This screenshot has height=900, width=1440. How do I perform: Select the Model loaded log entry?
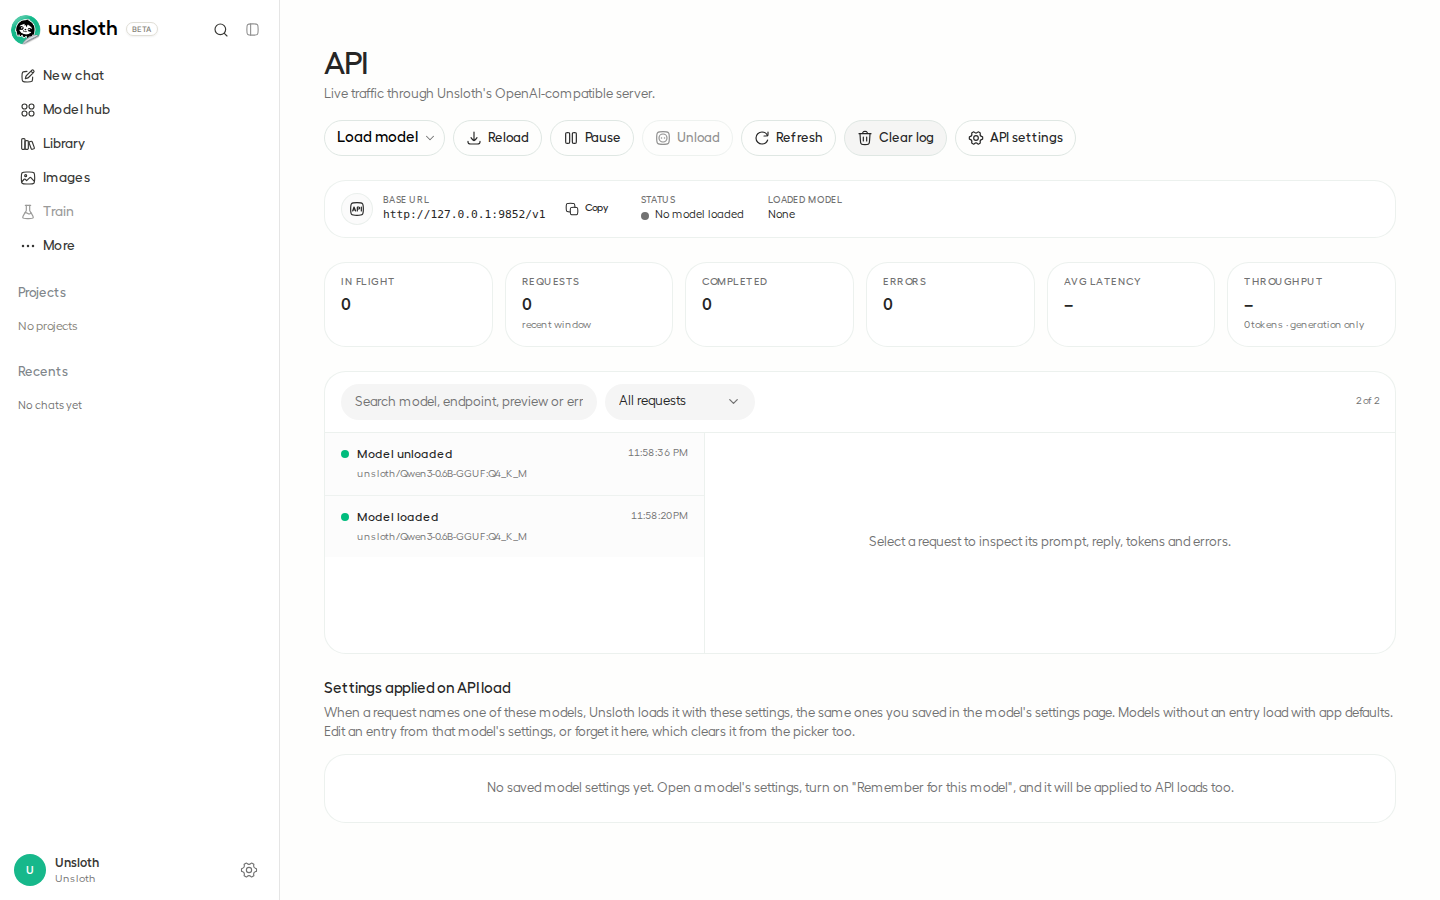(514, 527)
